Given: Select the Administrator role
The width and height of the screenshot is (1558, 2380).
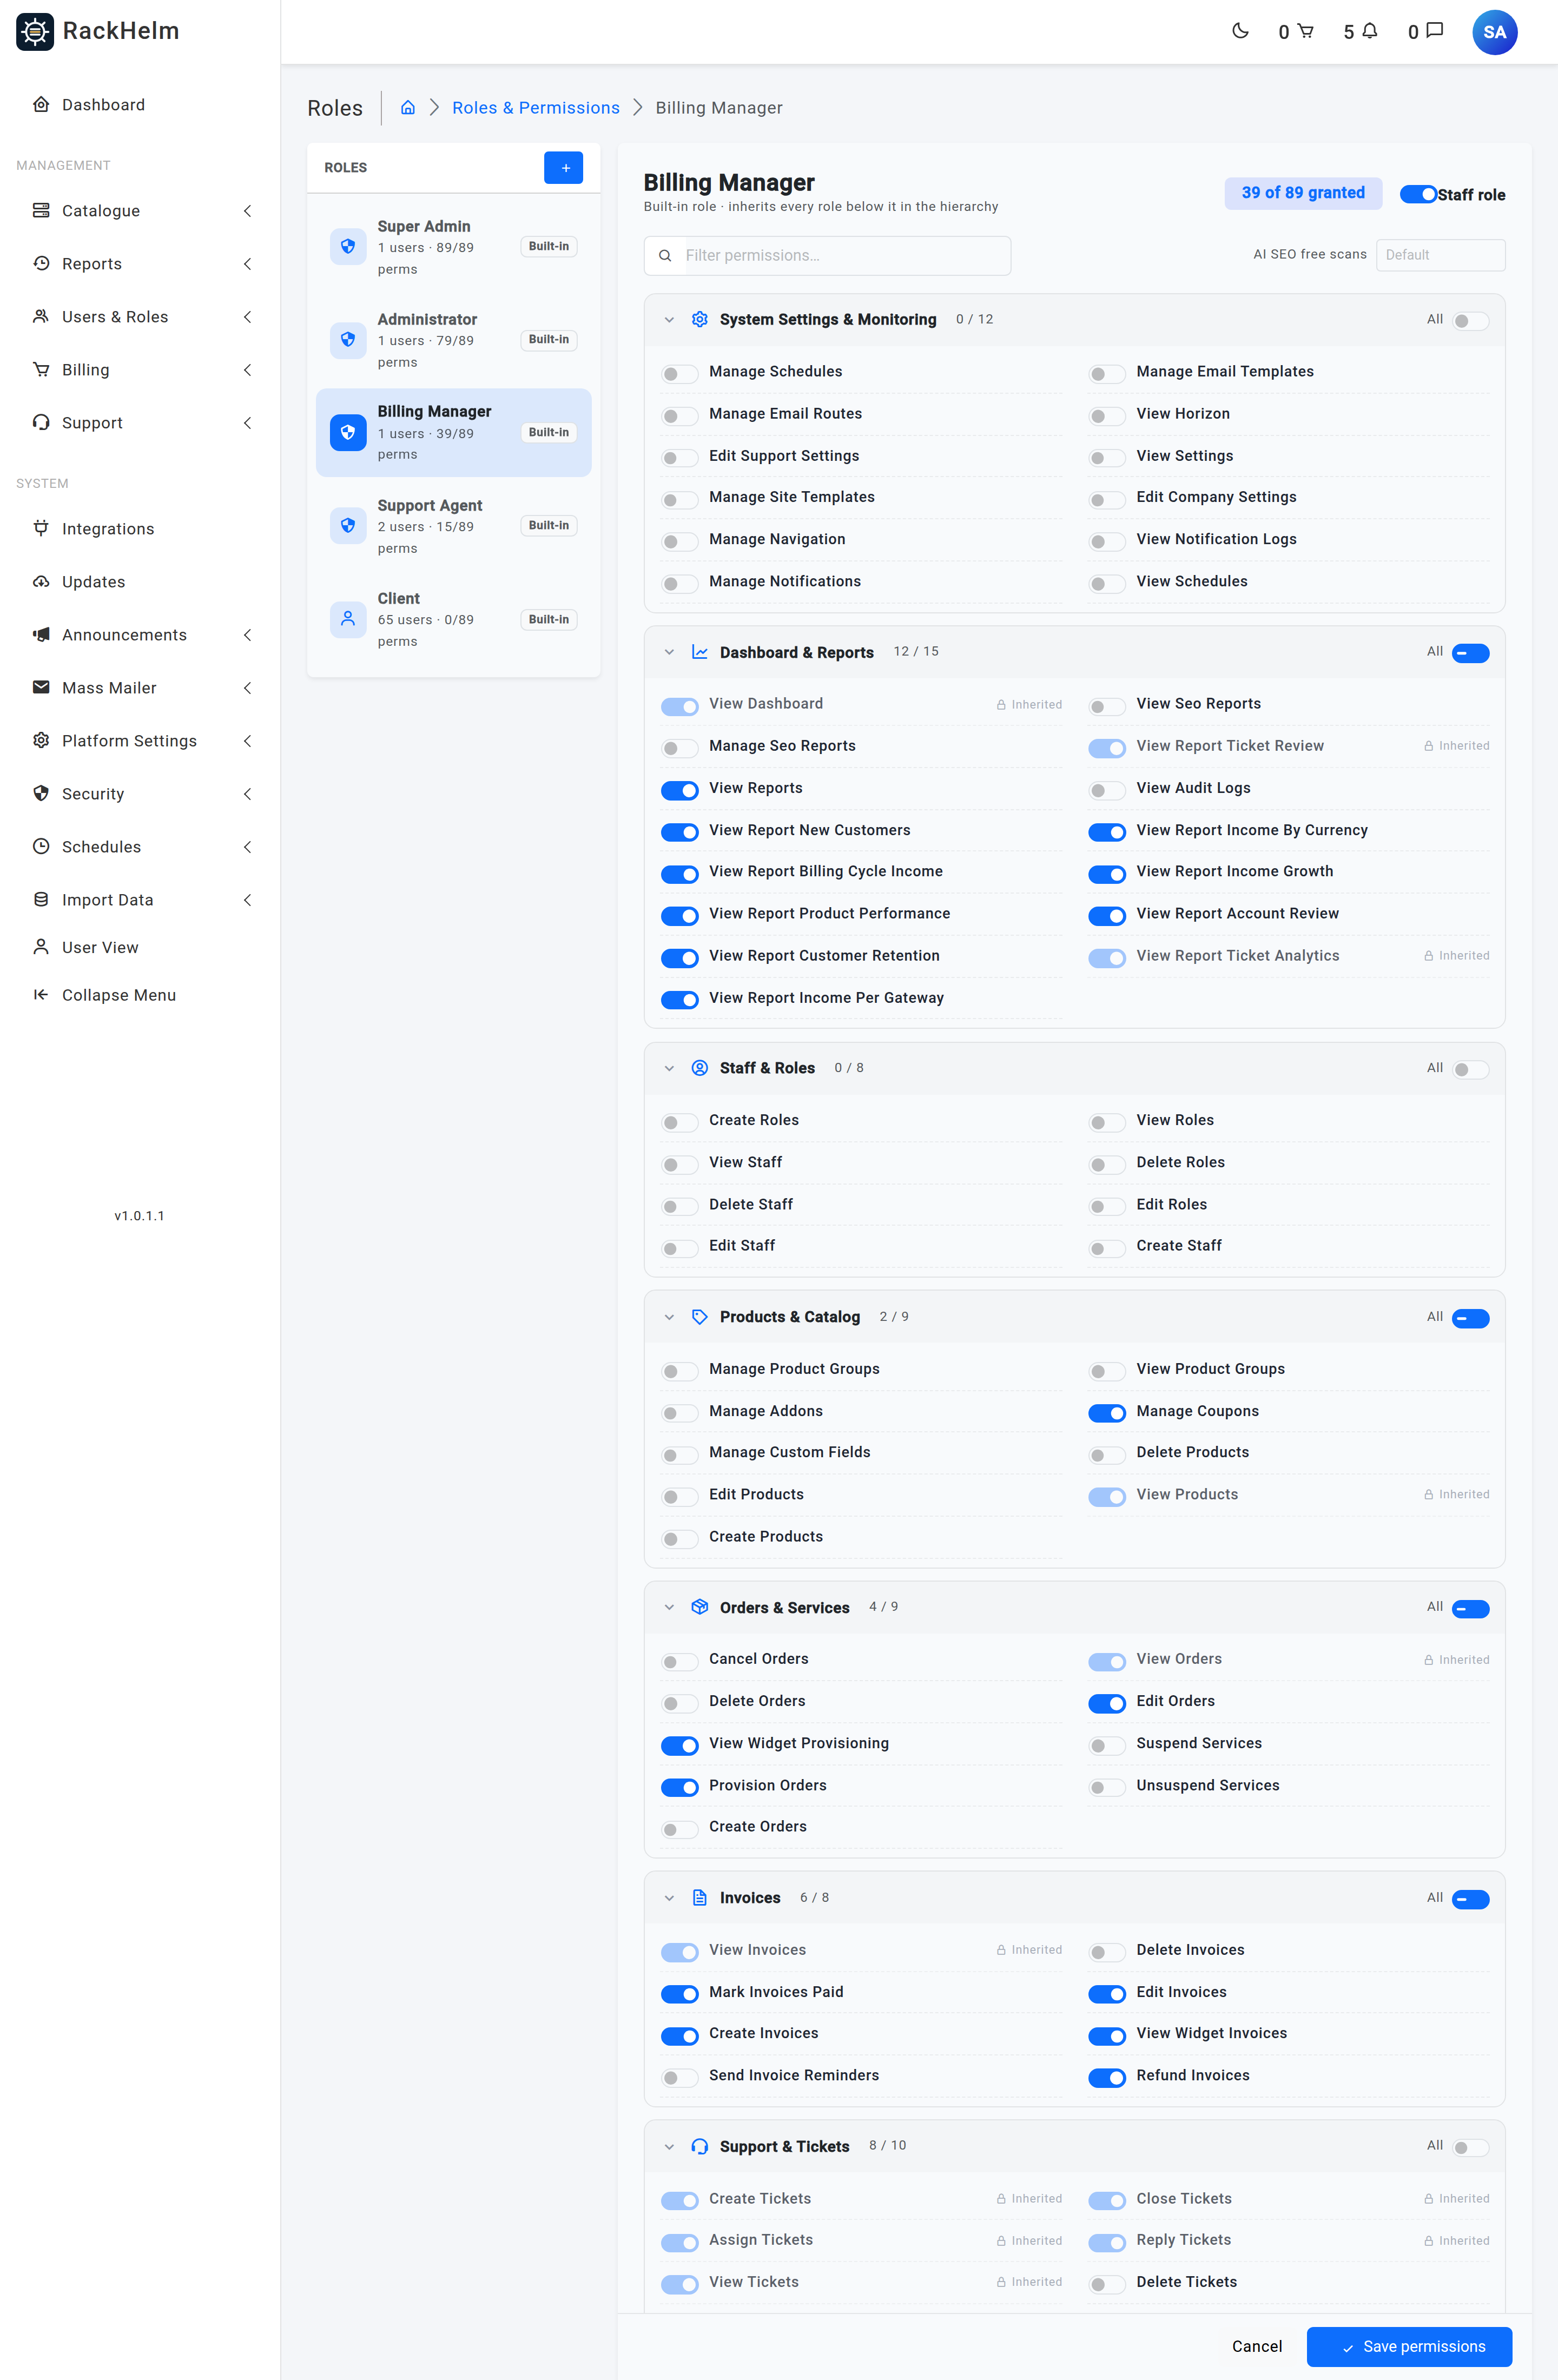Looking at the screenshot, I should pos(453,340).
